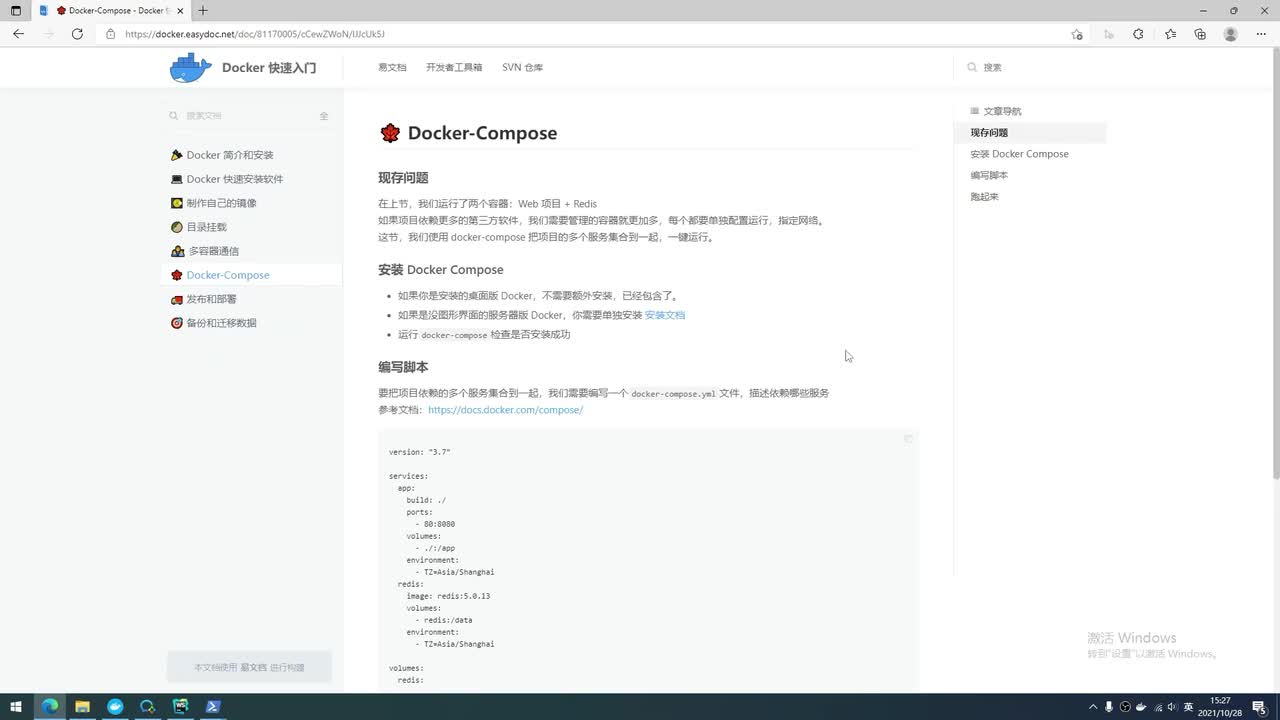The height and width of the screenshot is (720, 1280).
Task: Click the 本文档使用 易文档 进行构建 footer button
Action: 249,667
